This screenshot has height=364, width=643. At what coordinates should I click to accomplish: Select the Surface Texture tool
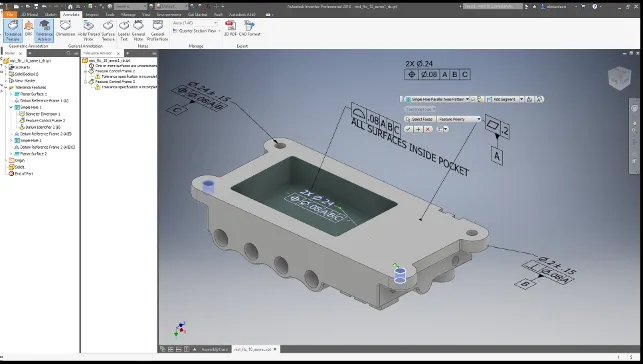click(x=108, y=31)
